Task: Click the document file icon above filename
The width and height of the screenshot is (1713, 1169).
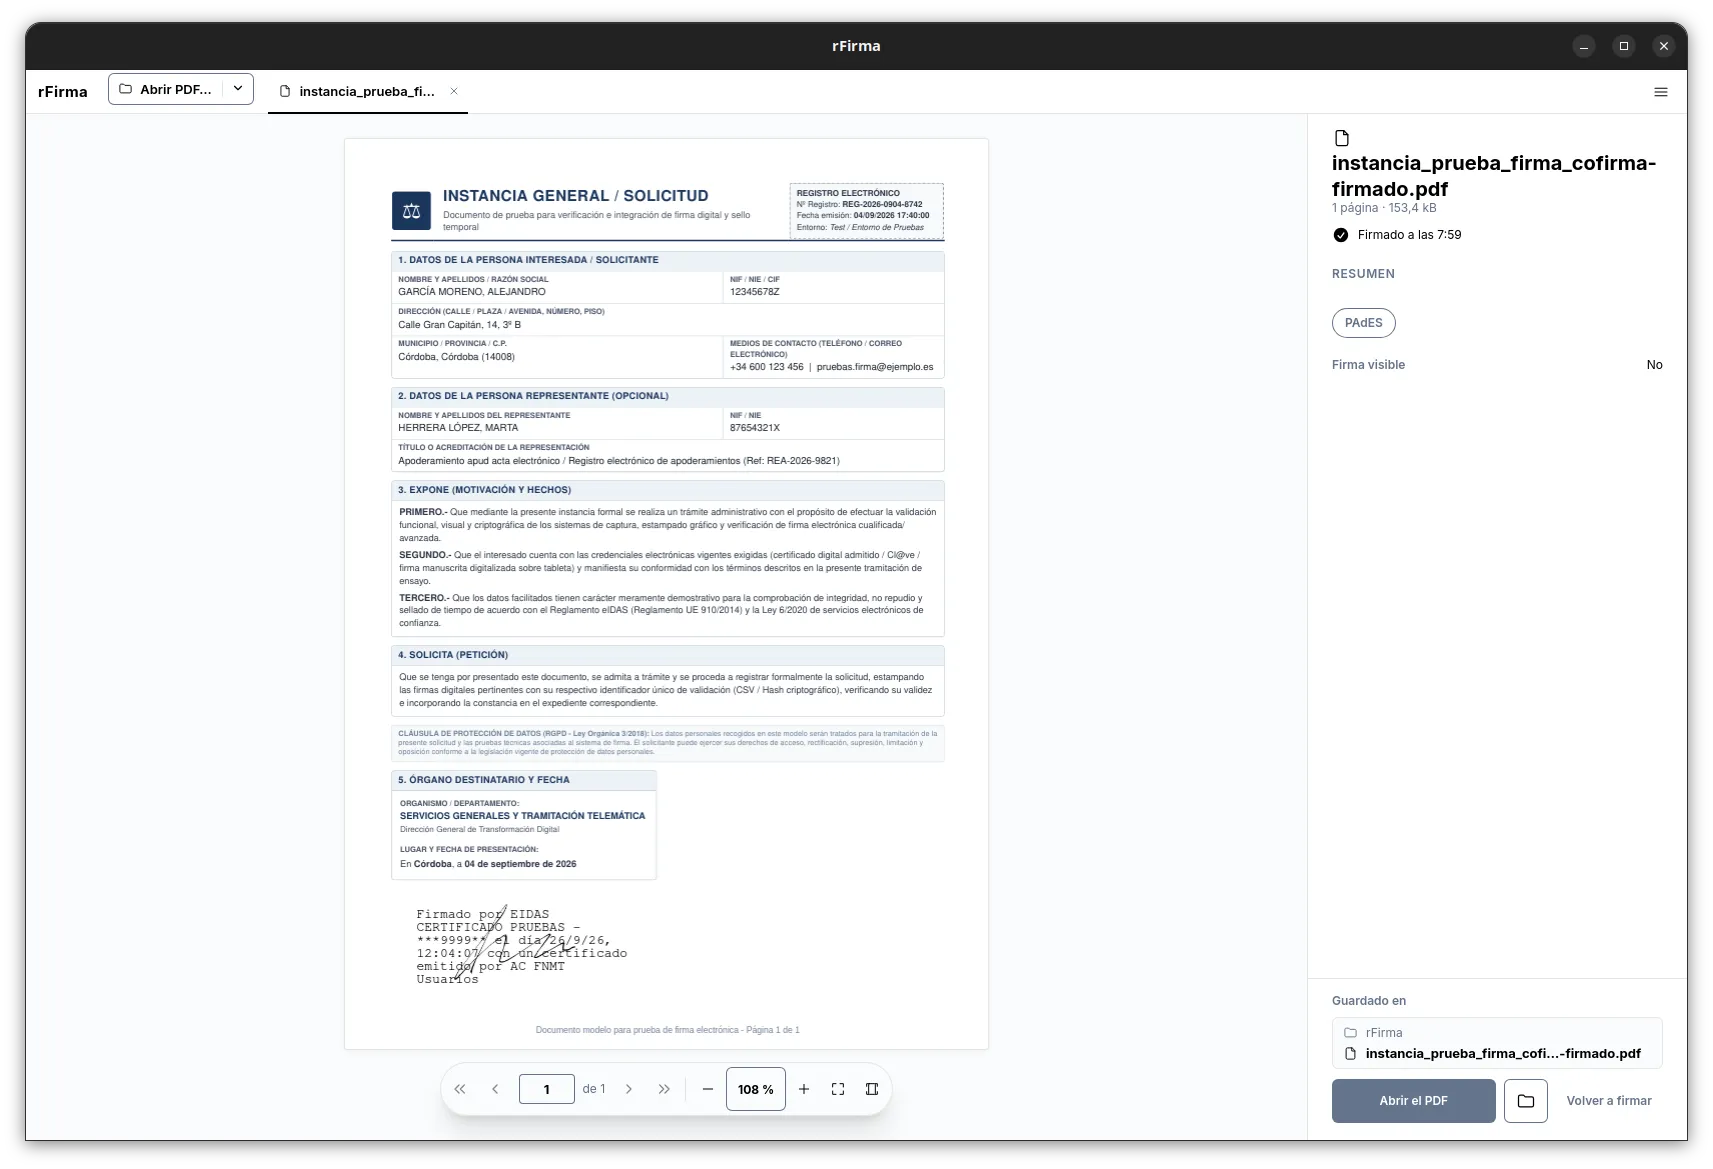Action: tap(1342, 138)
